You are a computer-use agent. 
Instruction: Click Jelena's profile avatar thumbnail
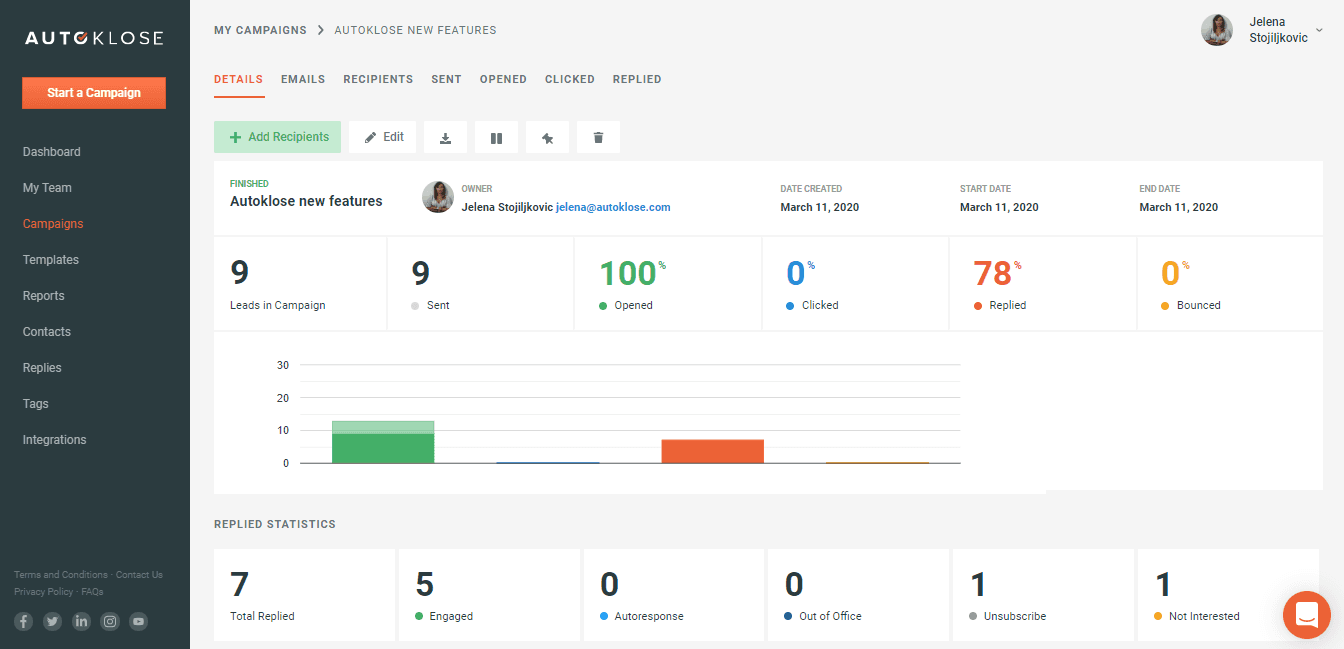pyautogui.click(x=1216, y=29)
